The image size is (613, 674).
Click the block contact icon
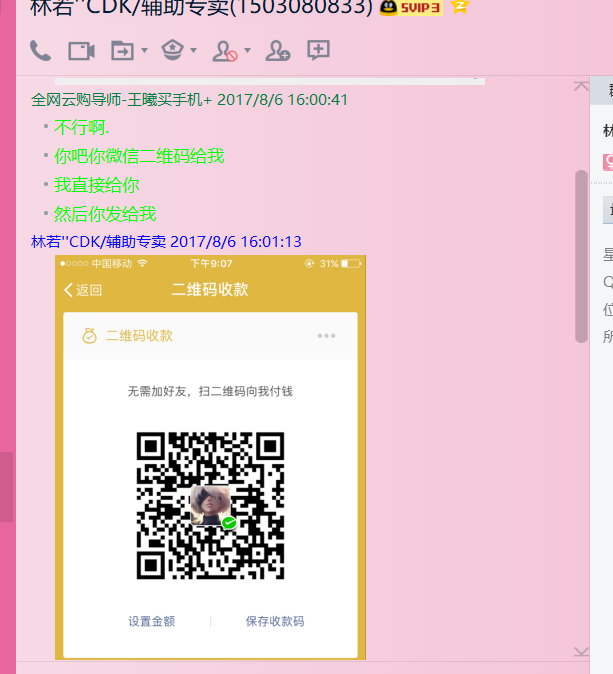tap(225, 51)
